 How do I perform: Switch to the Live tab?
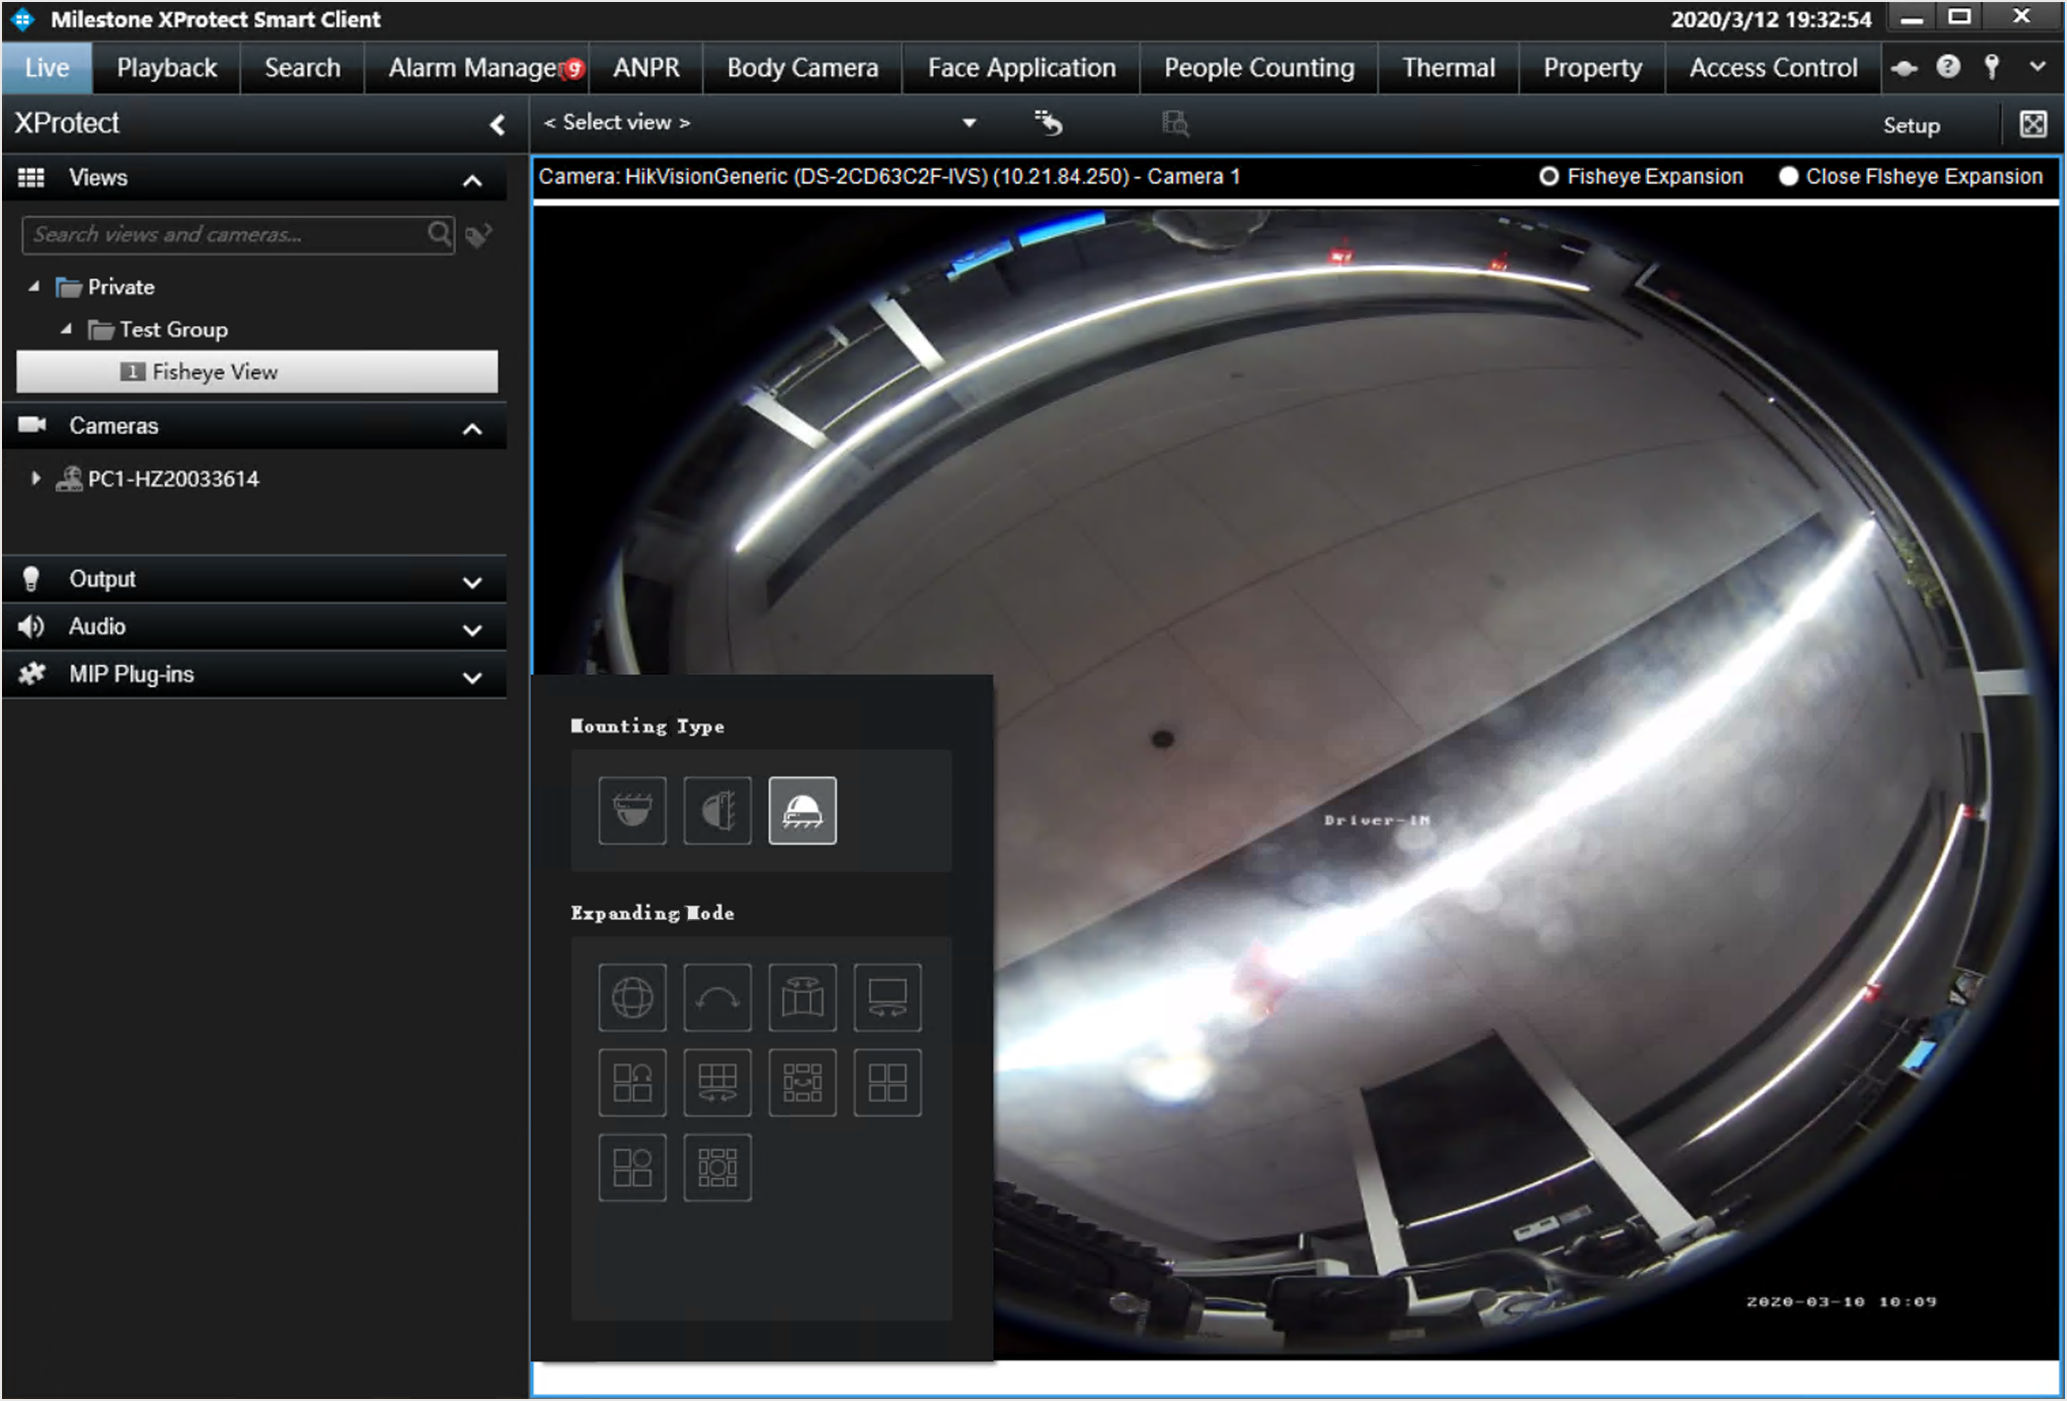tap(47, 68)
